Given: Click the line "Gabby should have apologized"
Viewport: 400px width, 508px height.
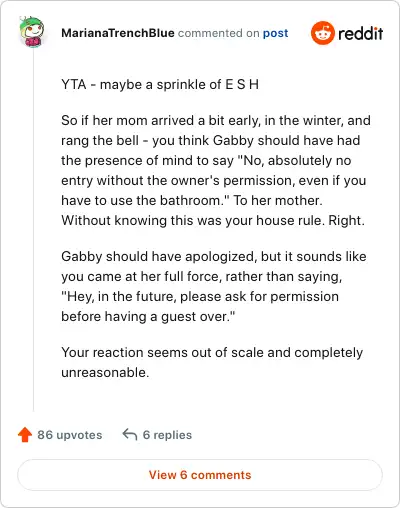Looking at the screenshot, I should (214, 256).
